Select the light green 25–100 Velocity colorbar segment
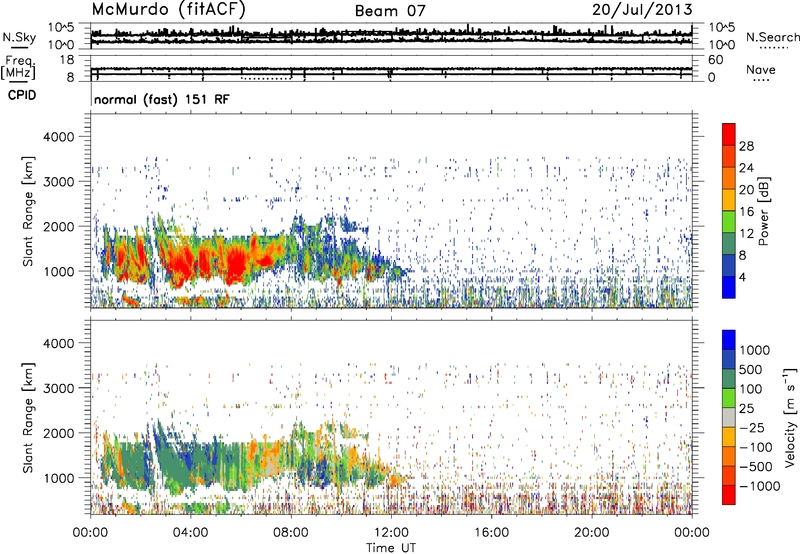Screen dimensions: 800x554 click(729, 398)
